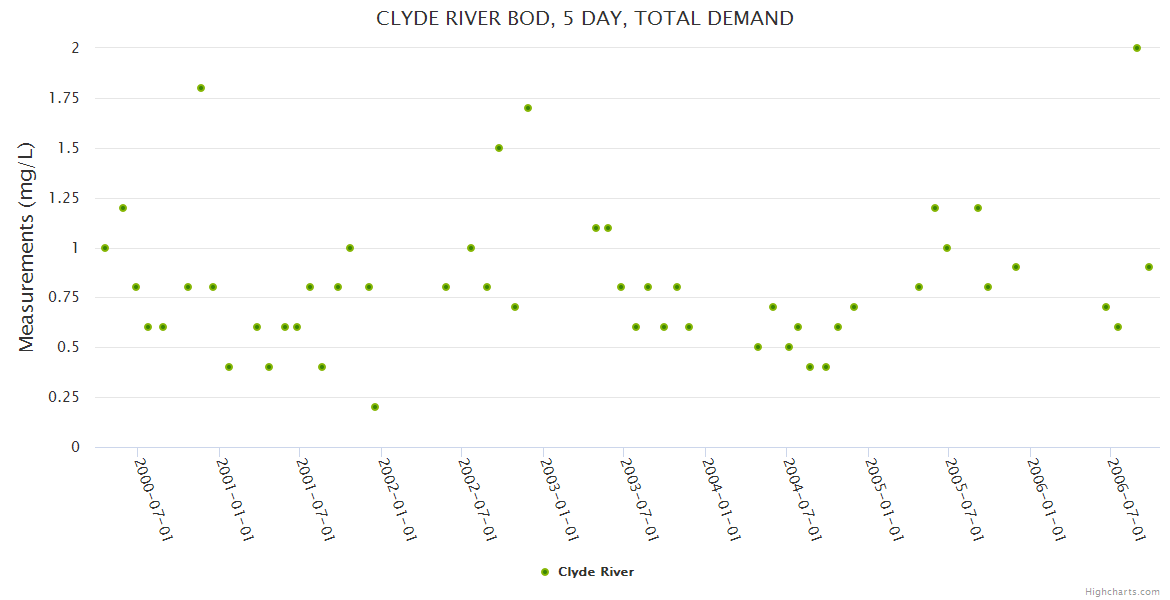Click the 1.8 mg/L data point in late 2000
Screen dimensions: 1170x600
tap(201, 88)
